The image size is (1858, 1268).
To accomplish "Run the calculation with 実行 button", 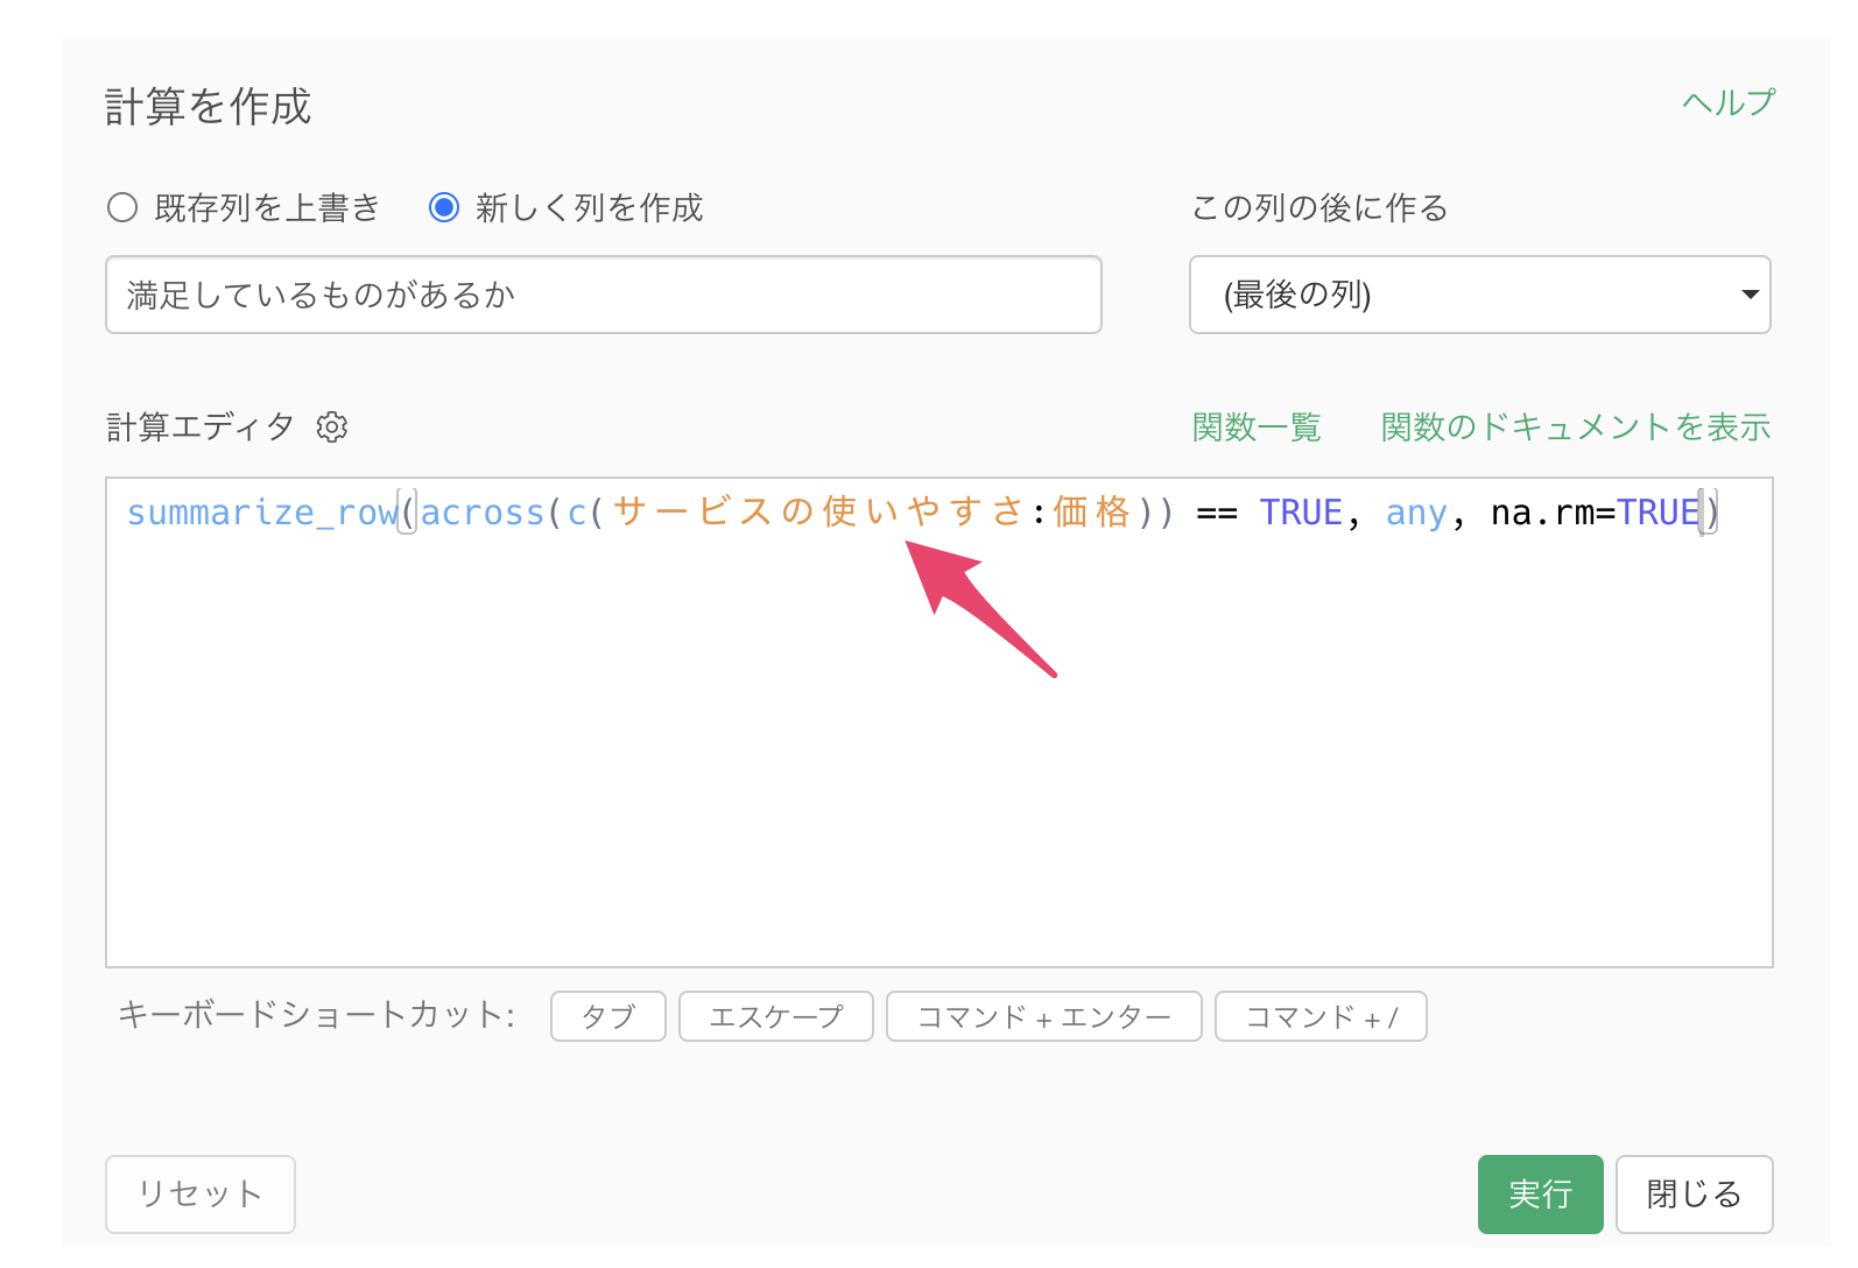I will pyautogui.click(x=1539, y=1194).
